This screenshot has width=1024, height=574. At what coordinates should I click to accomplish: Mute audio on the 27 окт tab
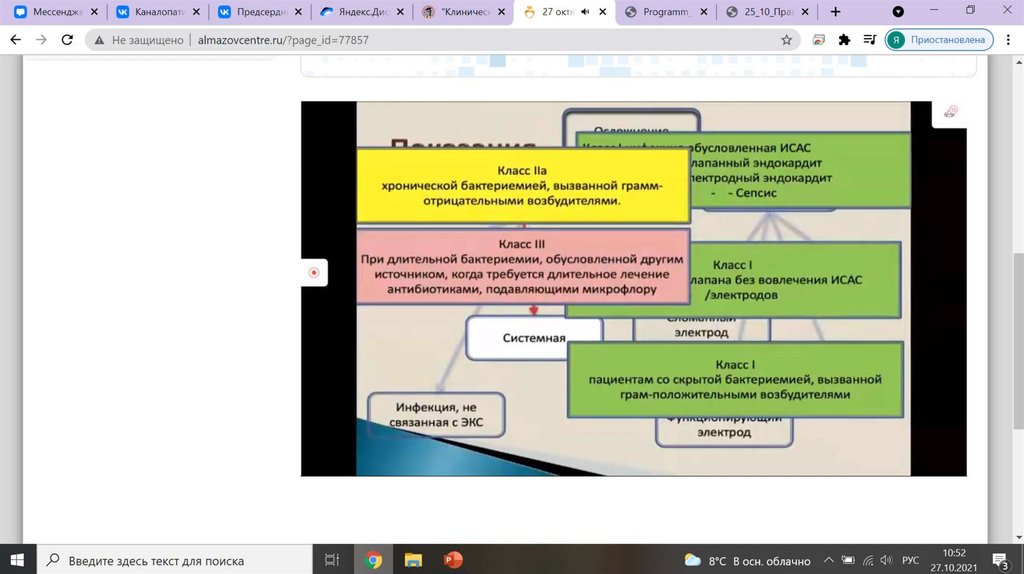tap(585, 12)
